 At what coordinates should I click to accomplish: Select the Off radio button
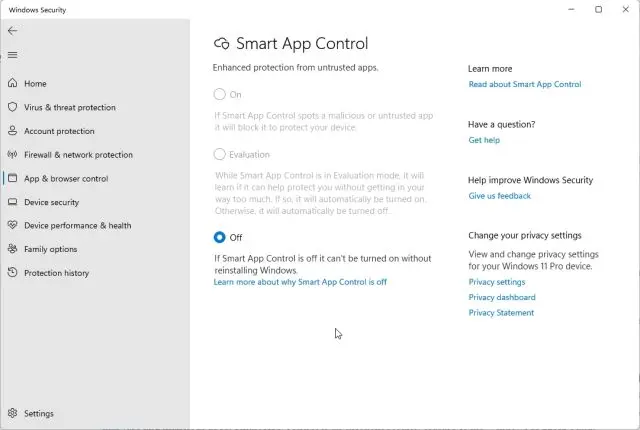click(220, 237)
